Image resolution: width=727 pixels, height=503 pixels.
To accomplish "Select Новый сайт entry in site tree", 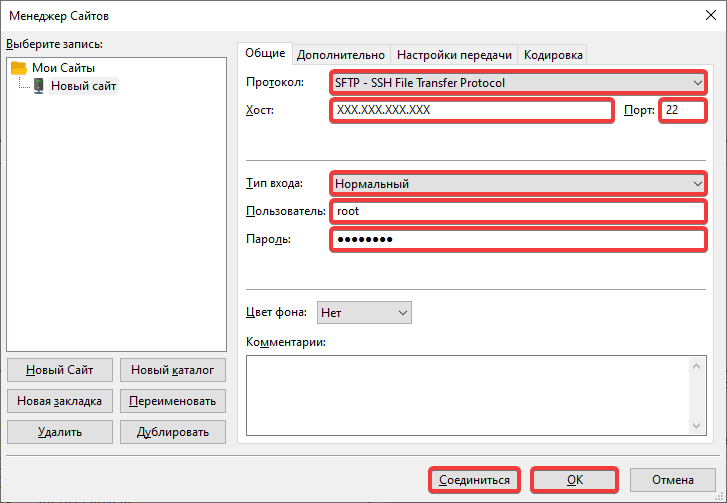I will [83, 86].
